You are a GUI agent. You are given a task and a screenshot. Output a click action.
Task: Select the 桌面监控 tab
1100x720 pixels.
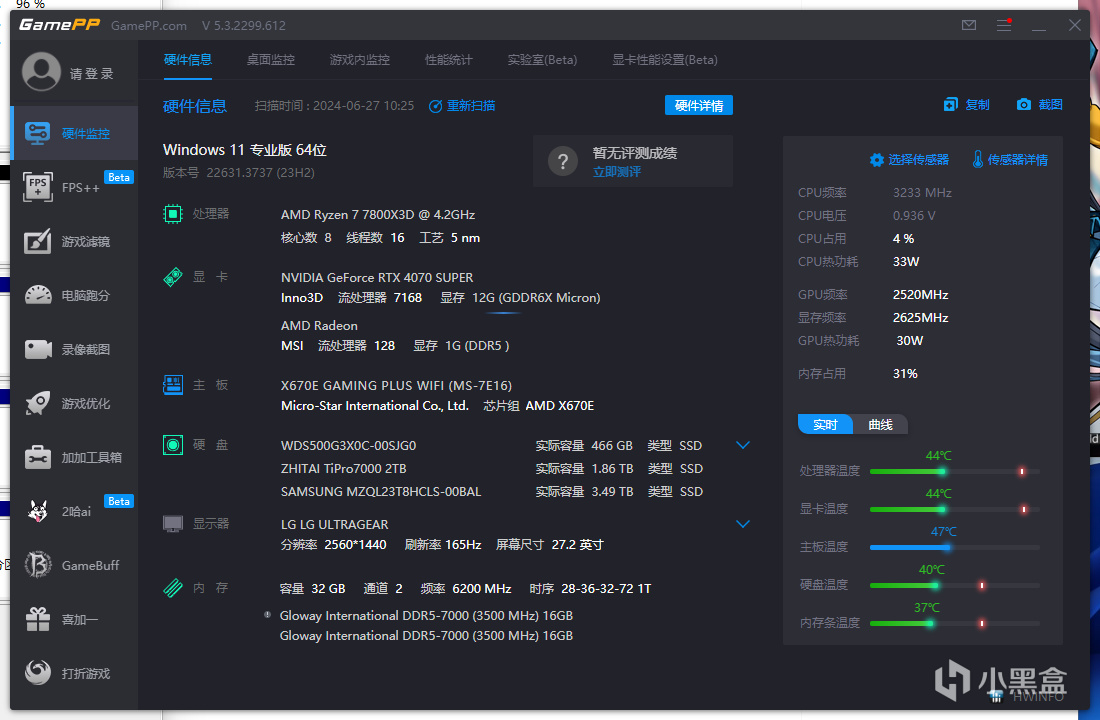[271, 60]
